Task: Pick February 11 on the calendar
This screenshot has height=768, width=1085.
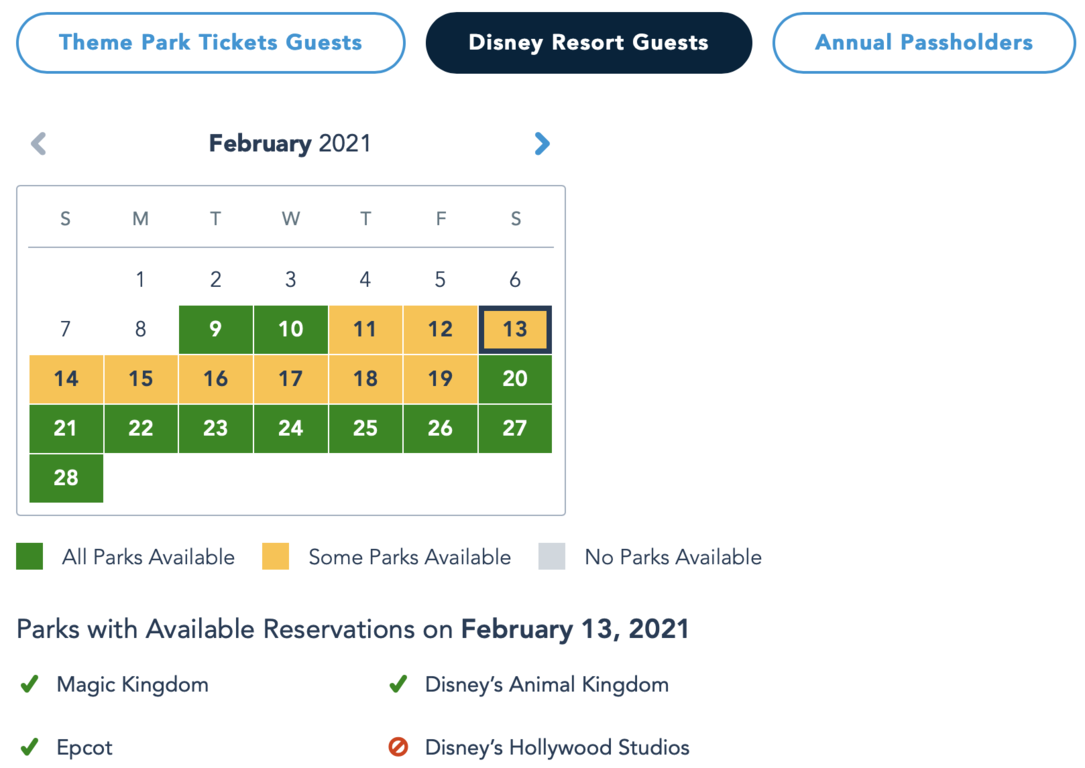Action: point(365,330)
